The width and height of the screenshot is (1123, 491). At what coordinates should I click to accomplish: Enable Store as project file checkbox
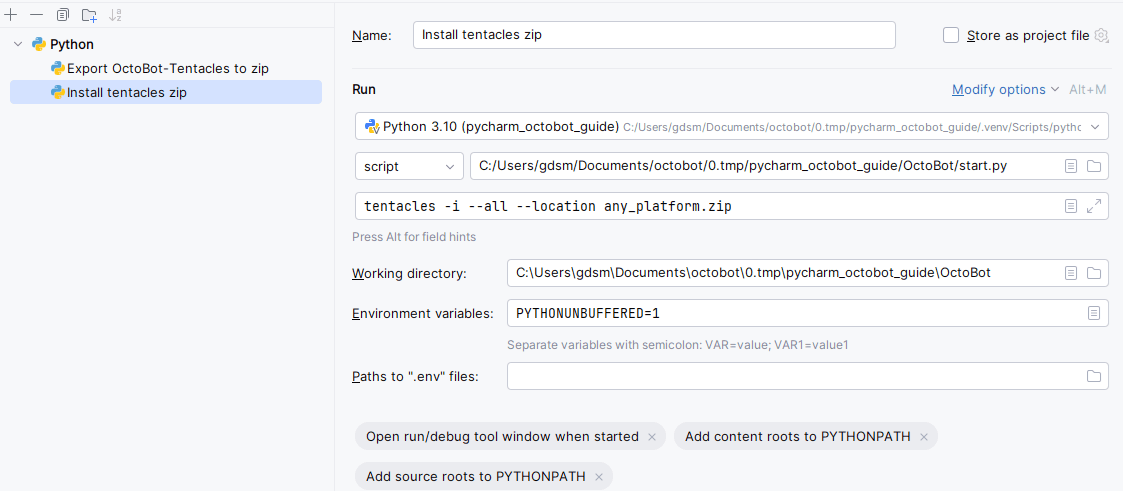tap(951, 35)
